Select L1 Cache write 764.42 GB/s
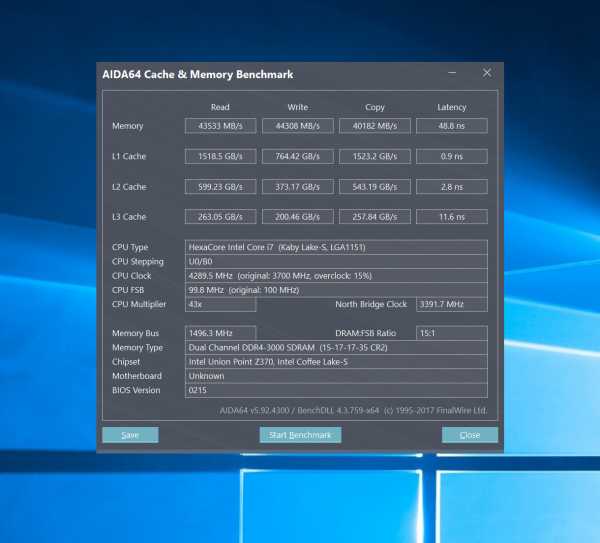 point(298,156)
